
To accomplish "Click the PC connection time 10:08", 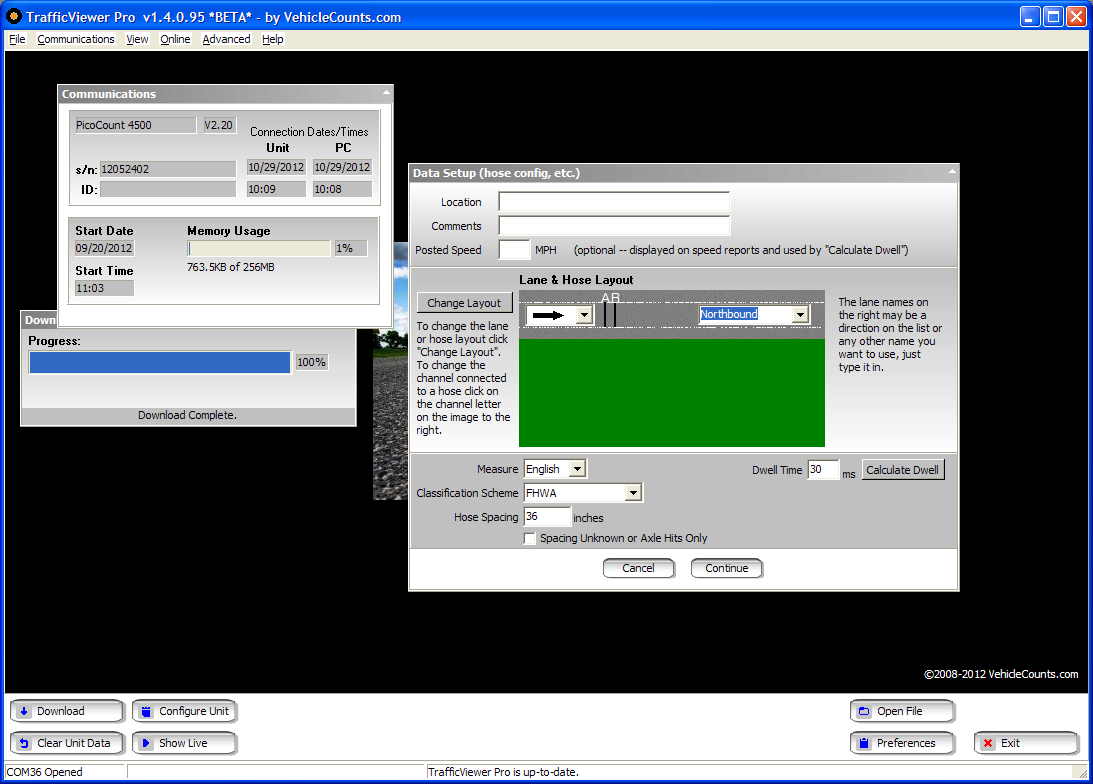I will (342, 189).
